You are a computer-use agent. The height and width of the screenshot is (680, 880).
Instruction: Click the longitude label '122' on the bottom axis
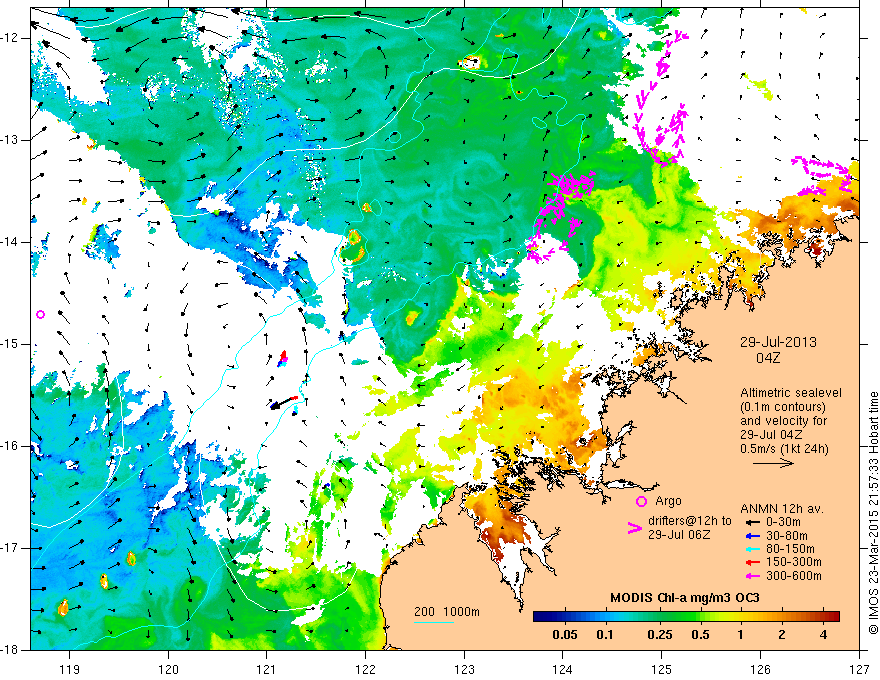tap(365, 669)
